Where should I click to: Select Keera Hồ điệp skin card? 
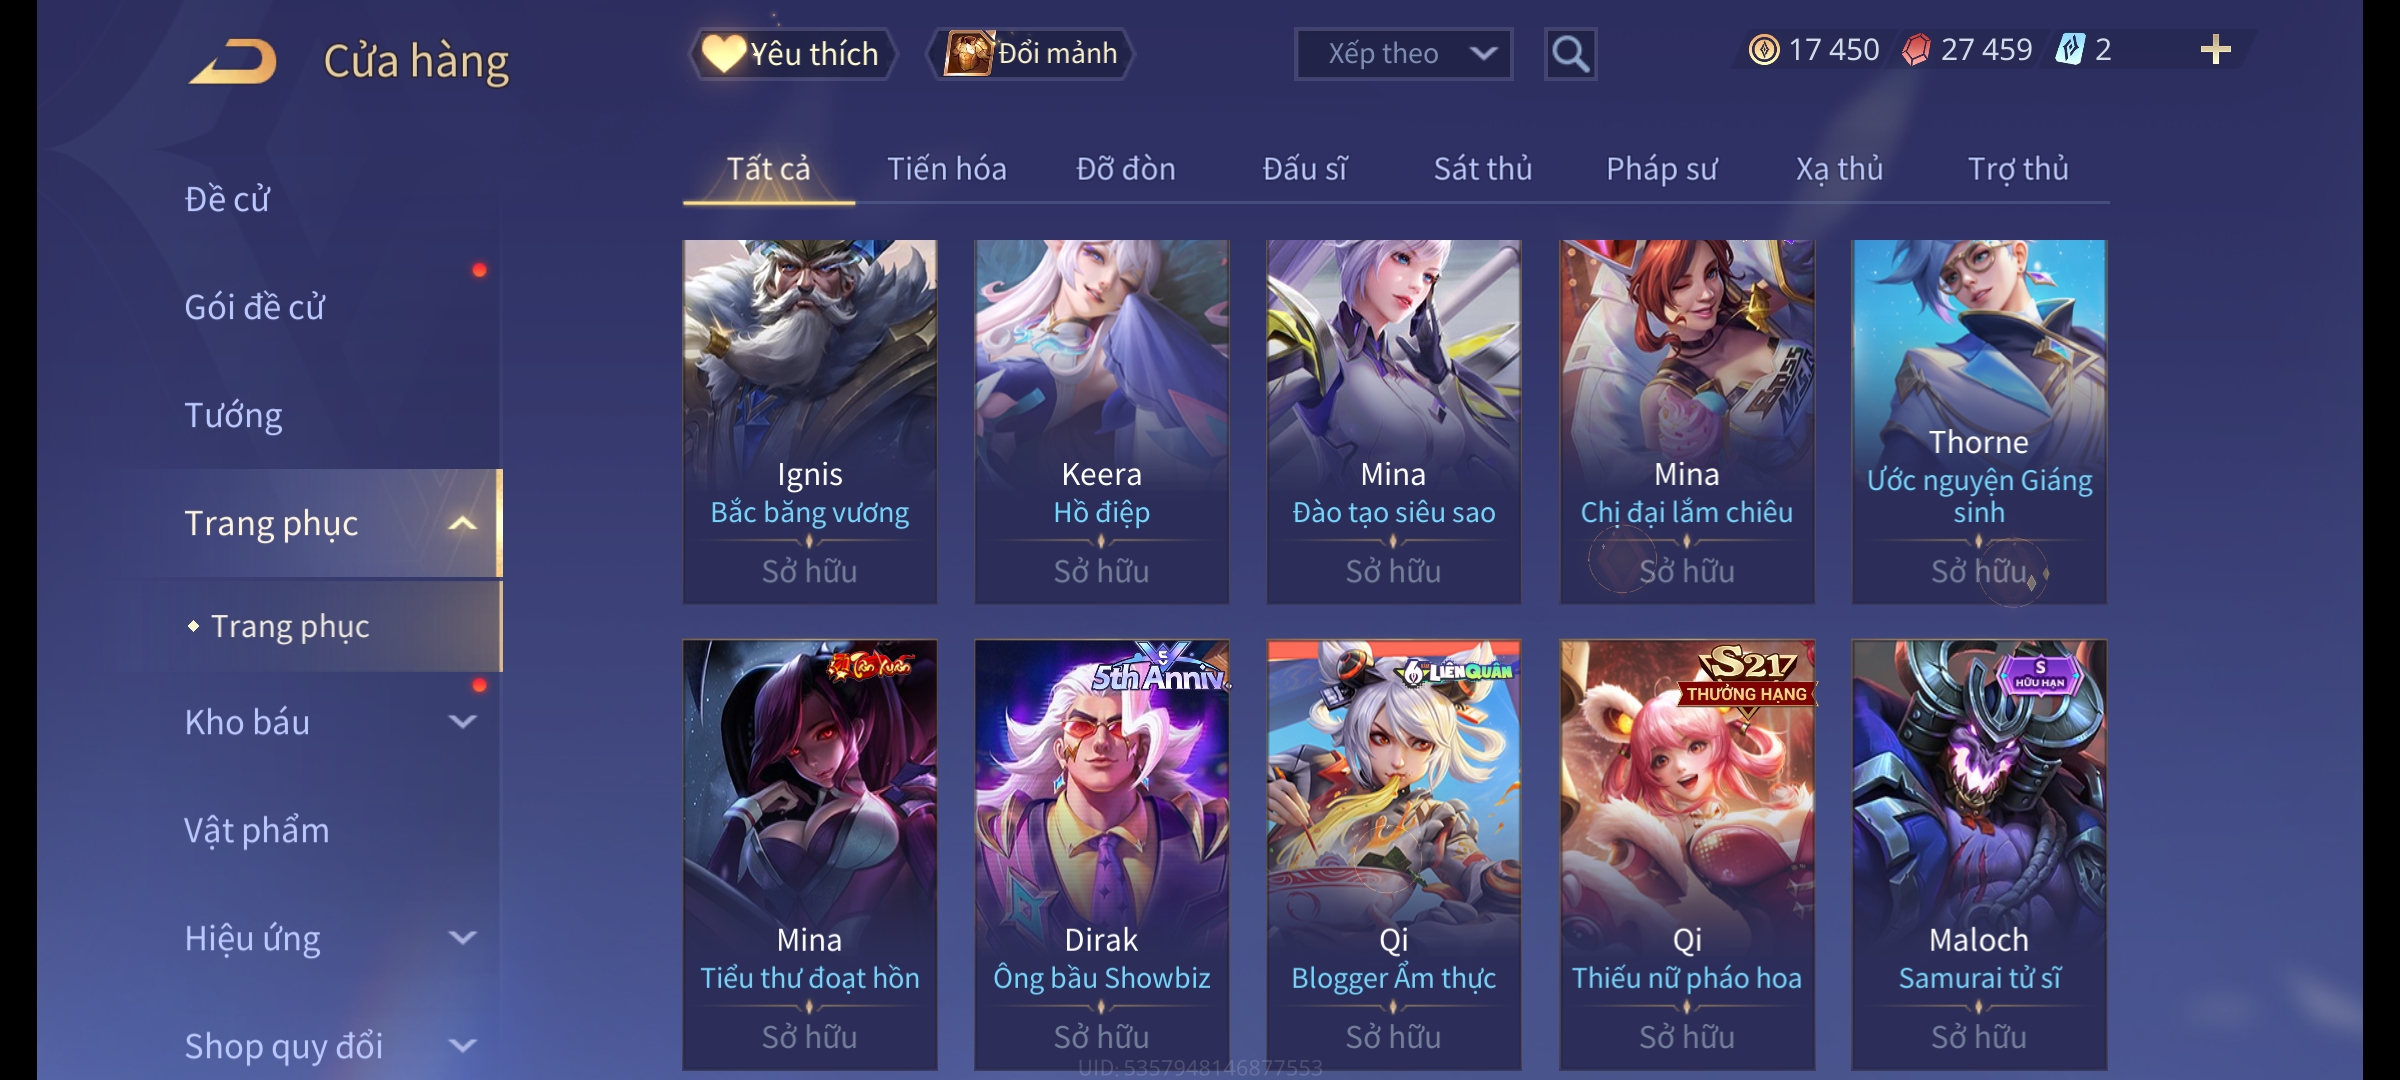point(1101,421)
